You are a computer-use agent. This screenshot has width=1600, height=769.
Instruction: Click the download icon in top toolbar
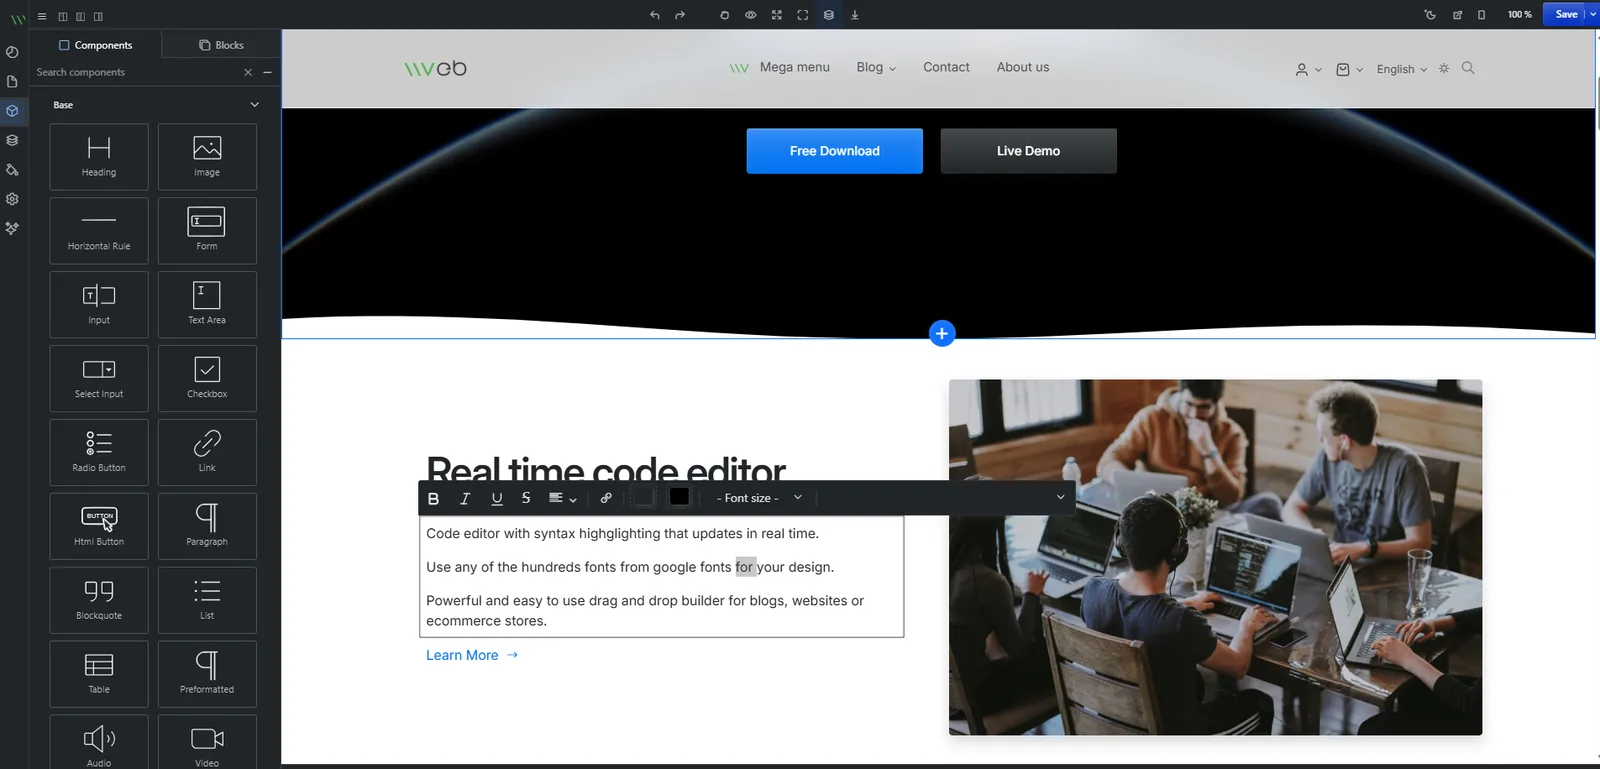pos(854,15)
